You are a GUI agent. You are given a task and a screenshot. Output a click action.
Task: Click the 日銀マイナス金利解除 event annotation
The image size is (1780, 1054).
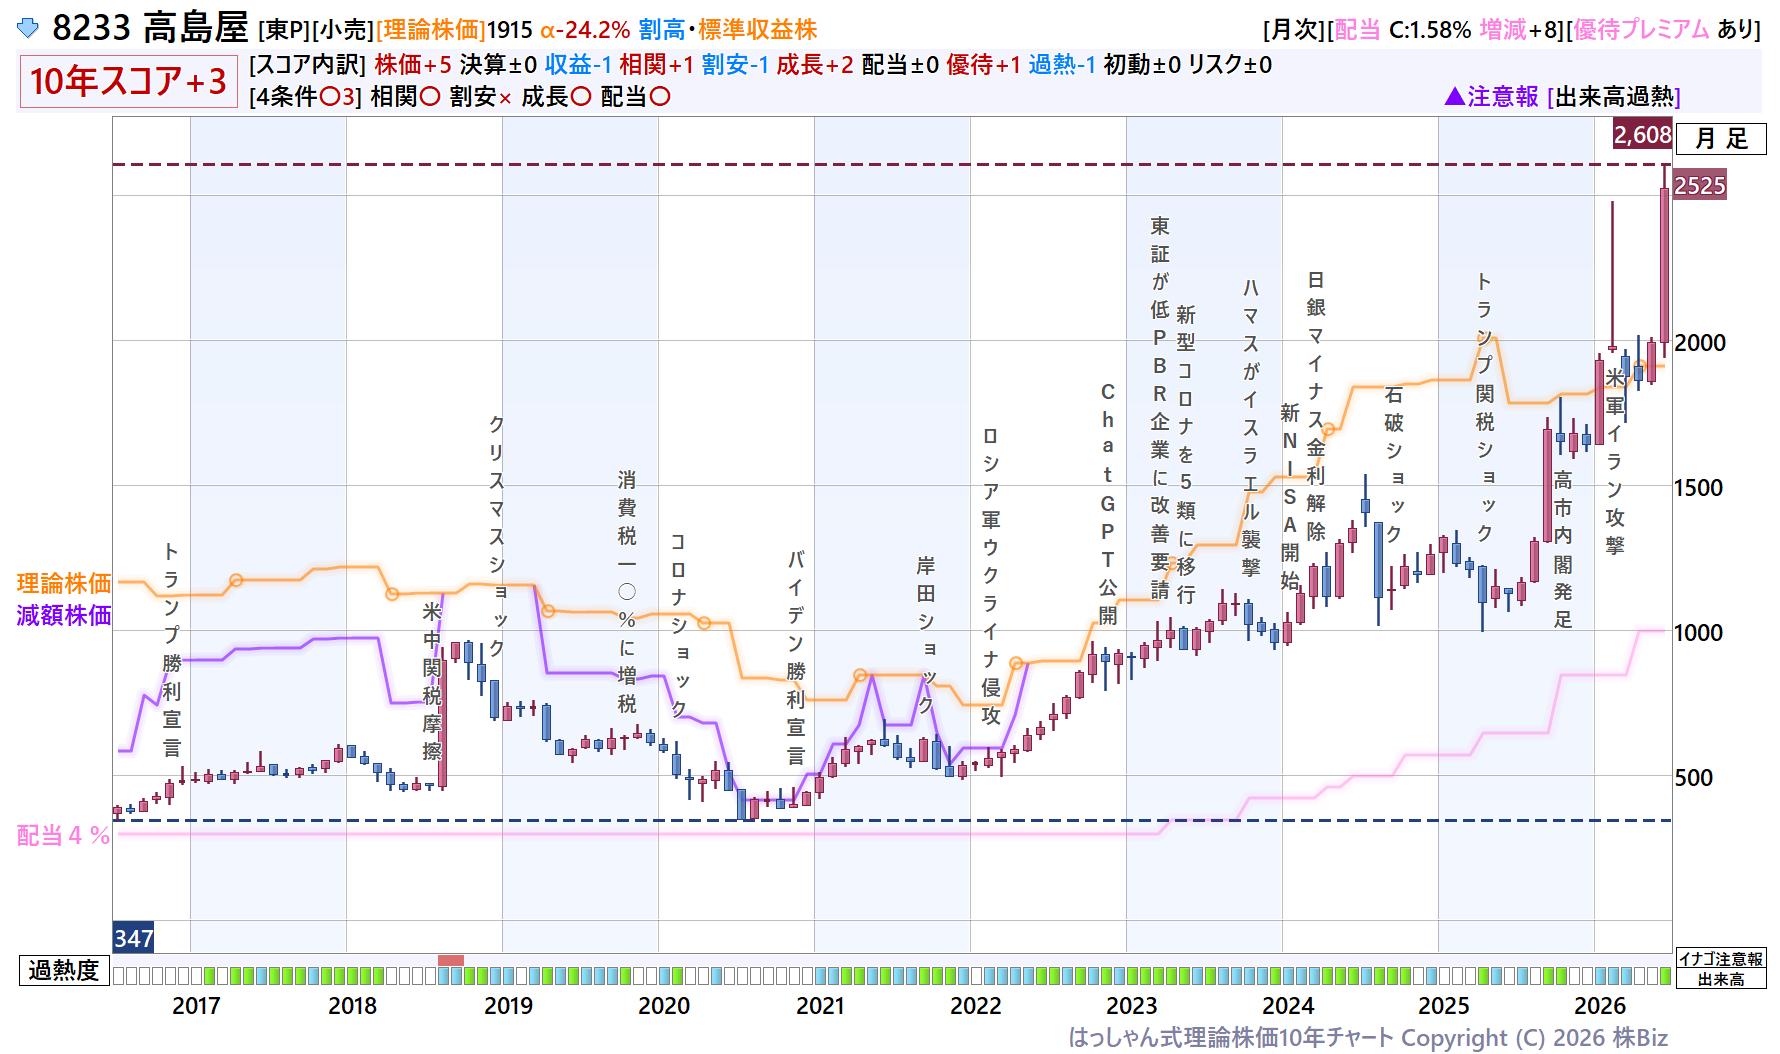pyautogui.click(x=1316, y=406)
